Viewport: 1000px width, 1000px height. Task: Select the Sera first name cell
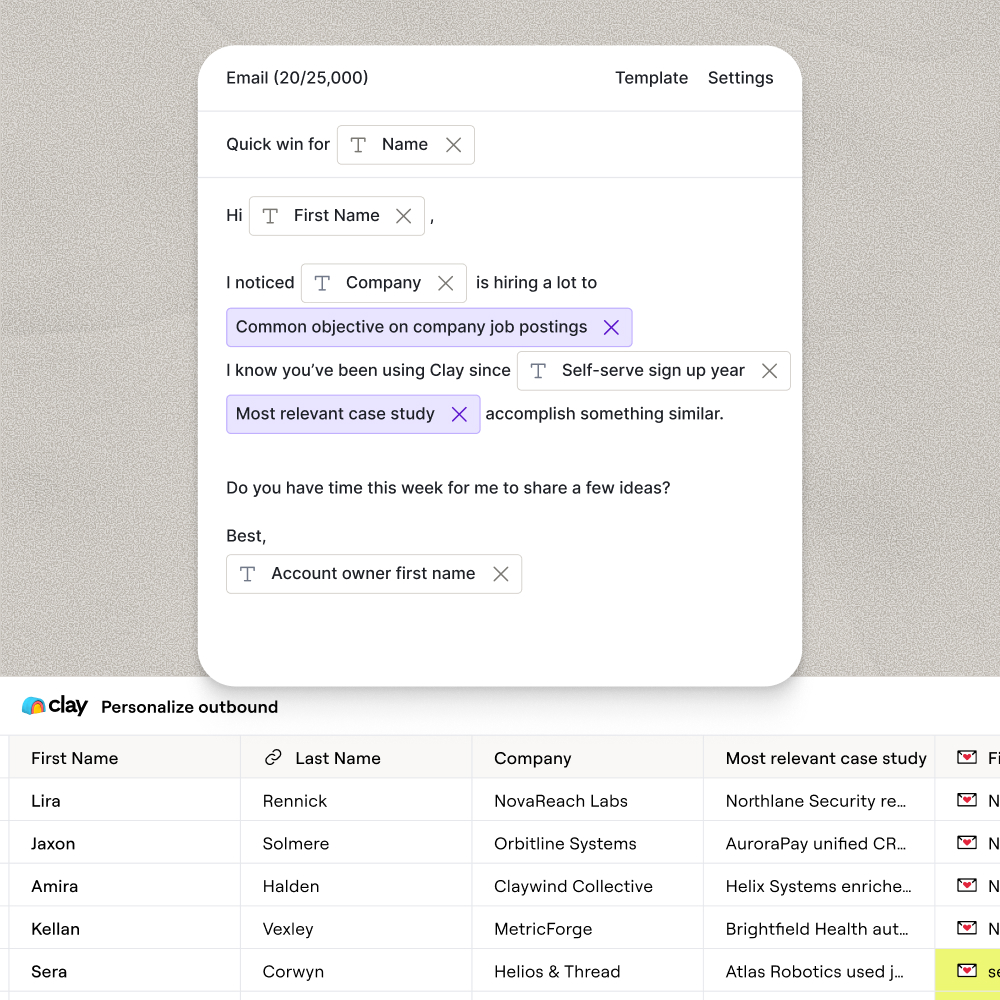coord(124,971)
